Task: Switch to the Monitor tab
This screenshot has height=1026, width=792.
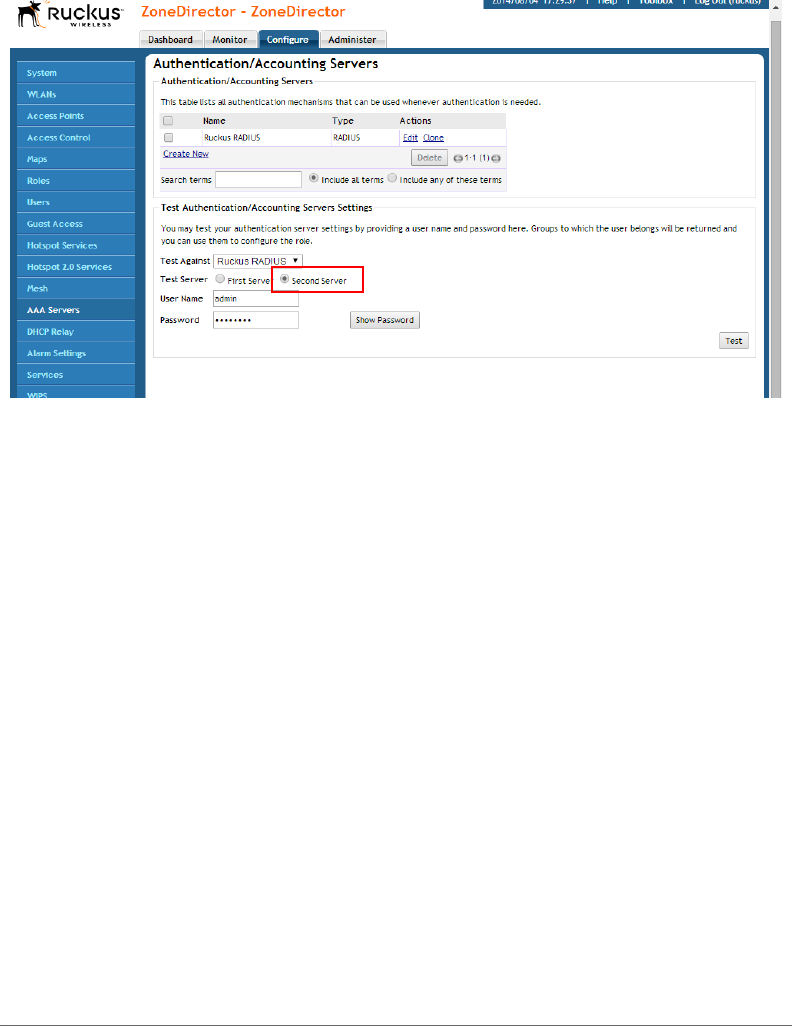Action: click(230, 40)
